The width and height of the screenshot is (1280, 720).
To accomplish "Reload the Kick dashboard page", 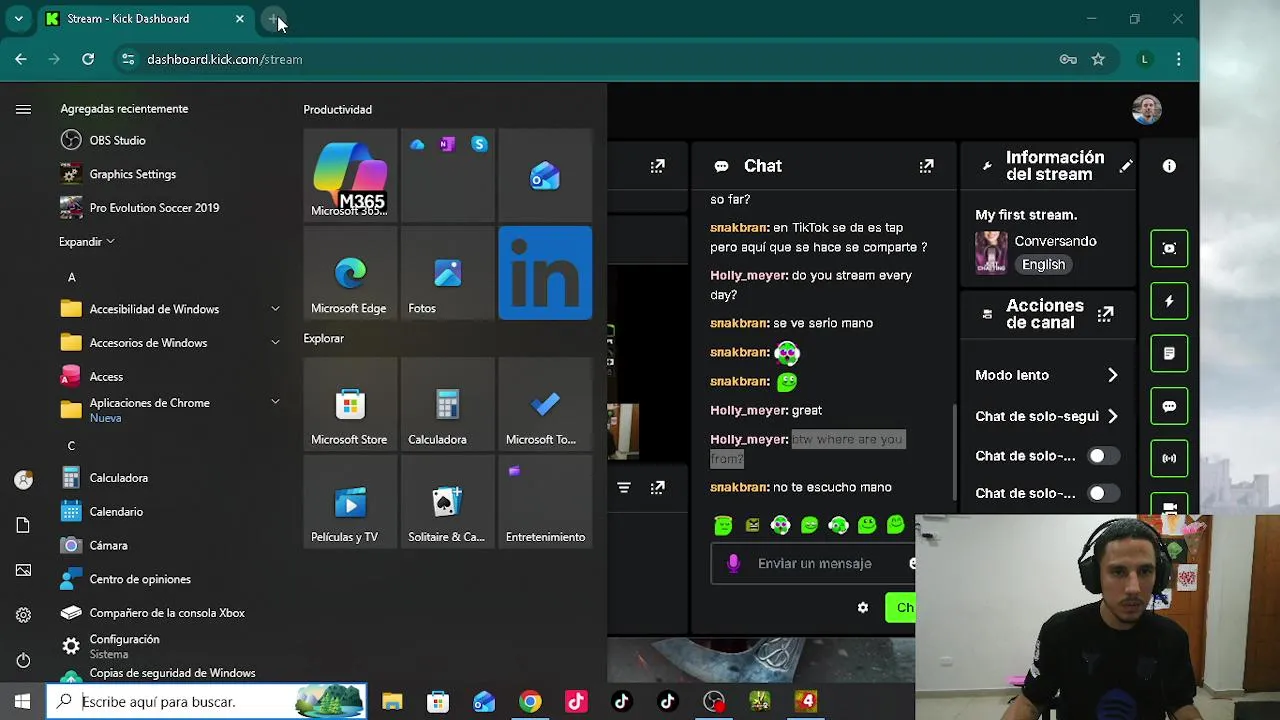I will click(88, 59).
